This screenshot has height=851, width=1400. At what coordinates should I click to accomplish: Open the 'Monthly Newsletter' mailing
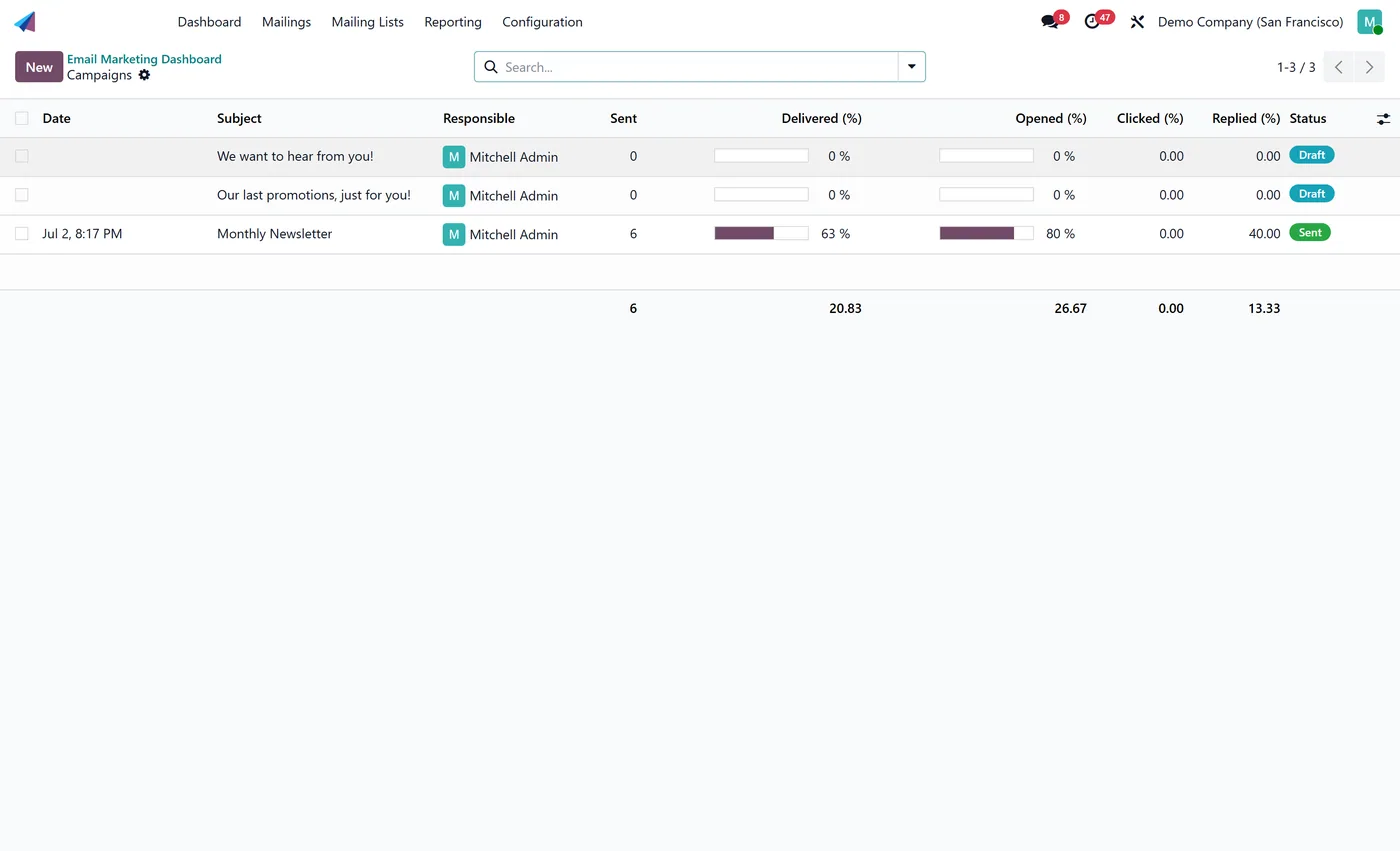point(274,233)
